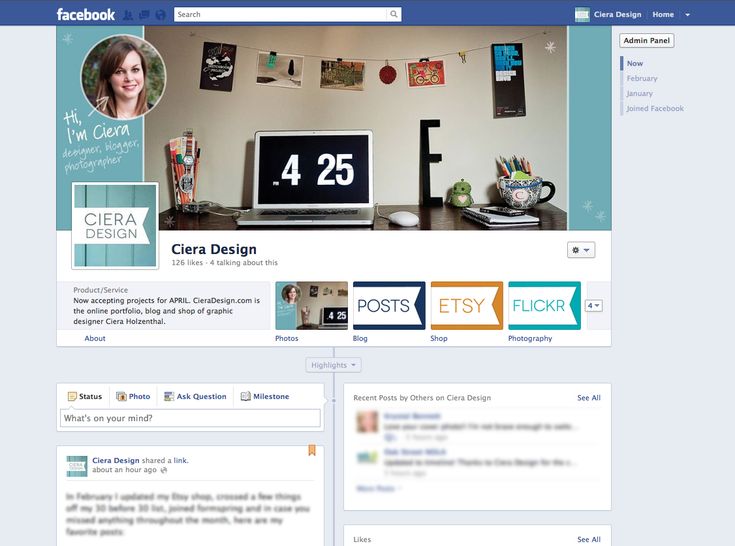Expand the apps count arrow showing 4
735x546 pixels.
pos(593,306)
